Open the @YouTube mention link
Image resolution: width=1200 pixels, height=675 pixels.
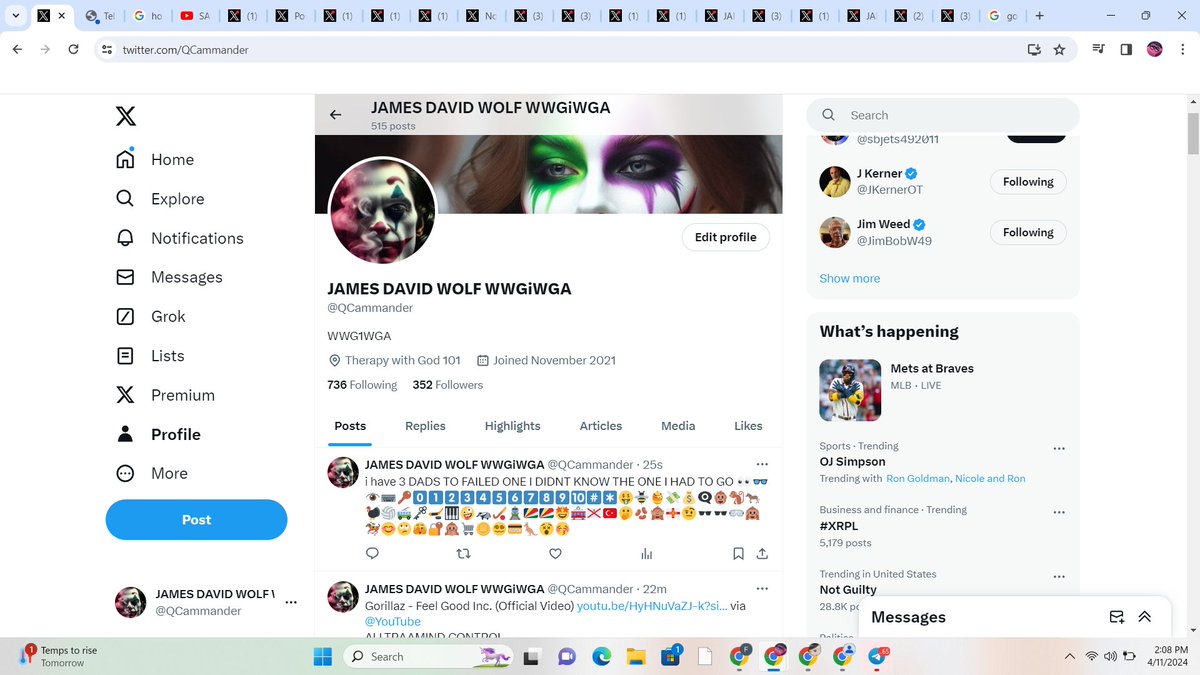click(393, 622)
